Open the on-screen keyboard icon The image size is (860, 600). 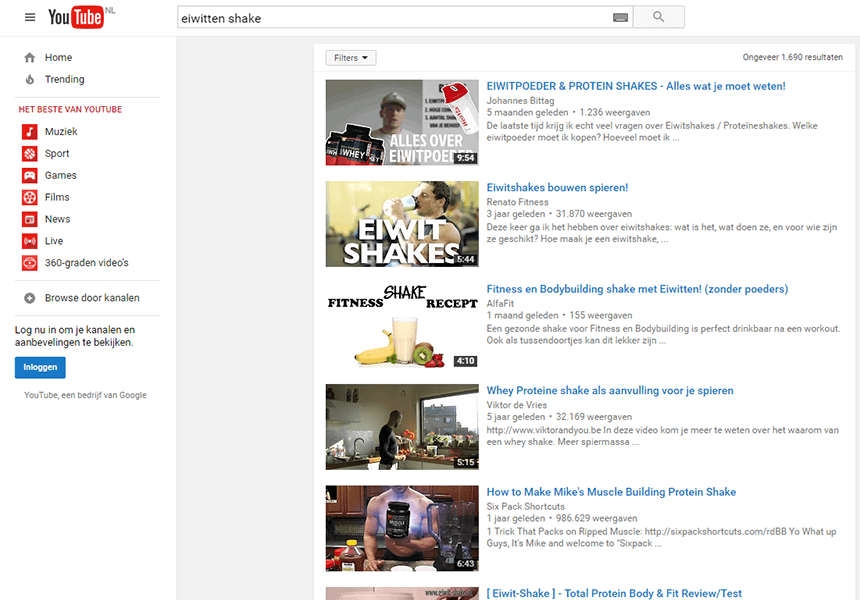pyautogui.click(x=620, y=17)
